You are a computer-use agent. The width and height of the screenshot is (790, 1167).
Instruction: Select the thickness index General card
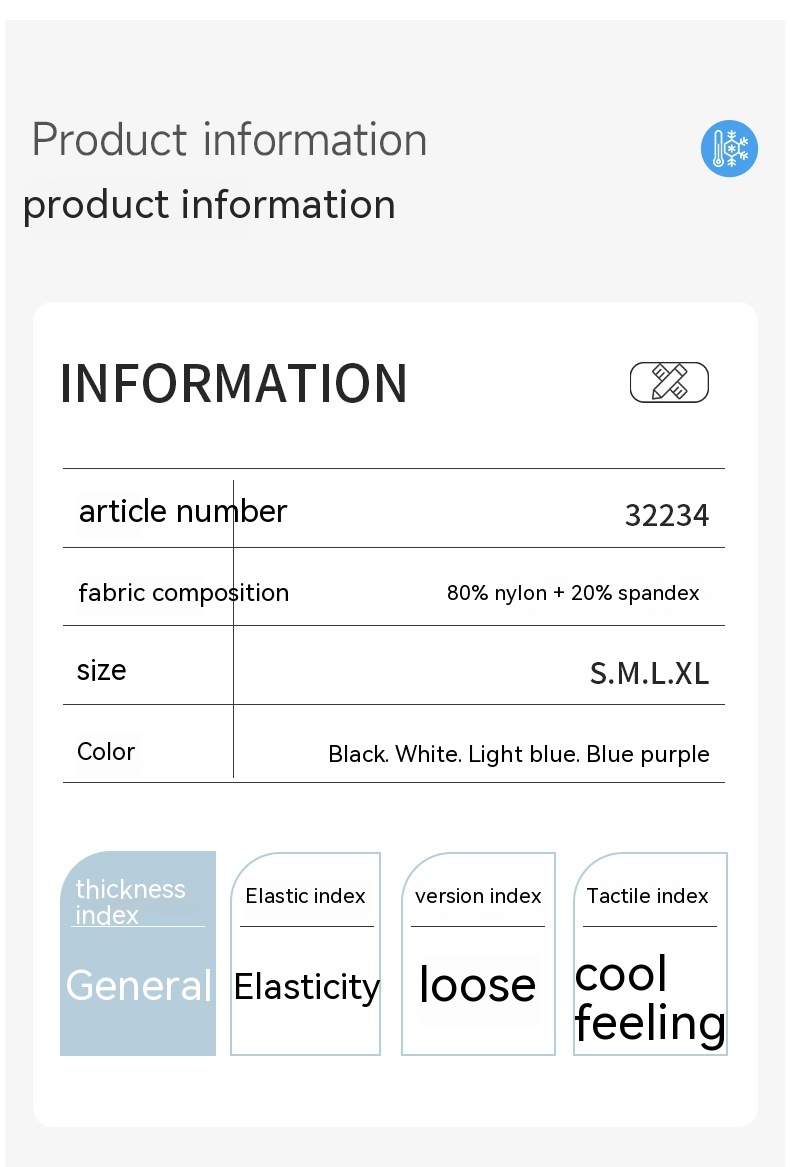coord(138,953)
